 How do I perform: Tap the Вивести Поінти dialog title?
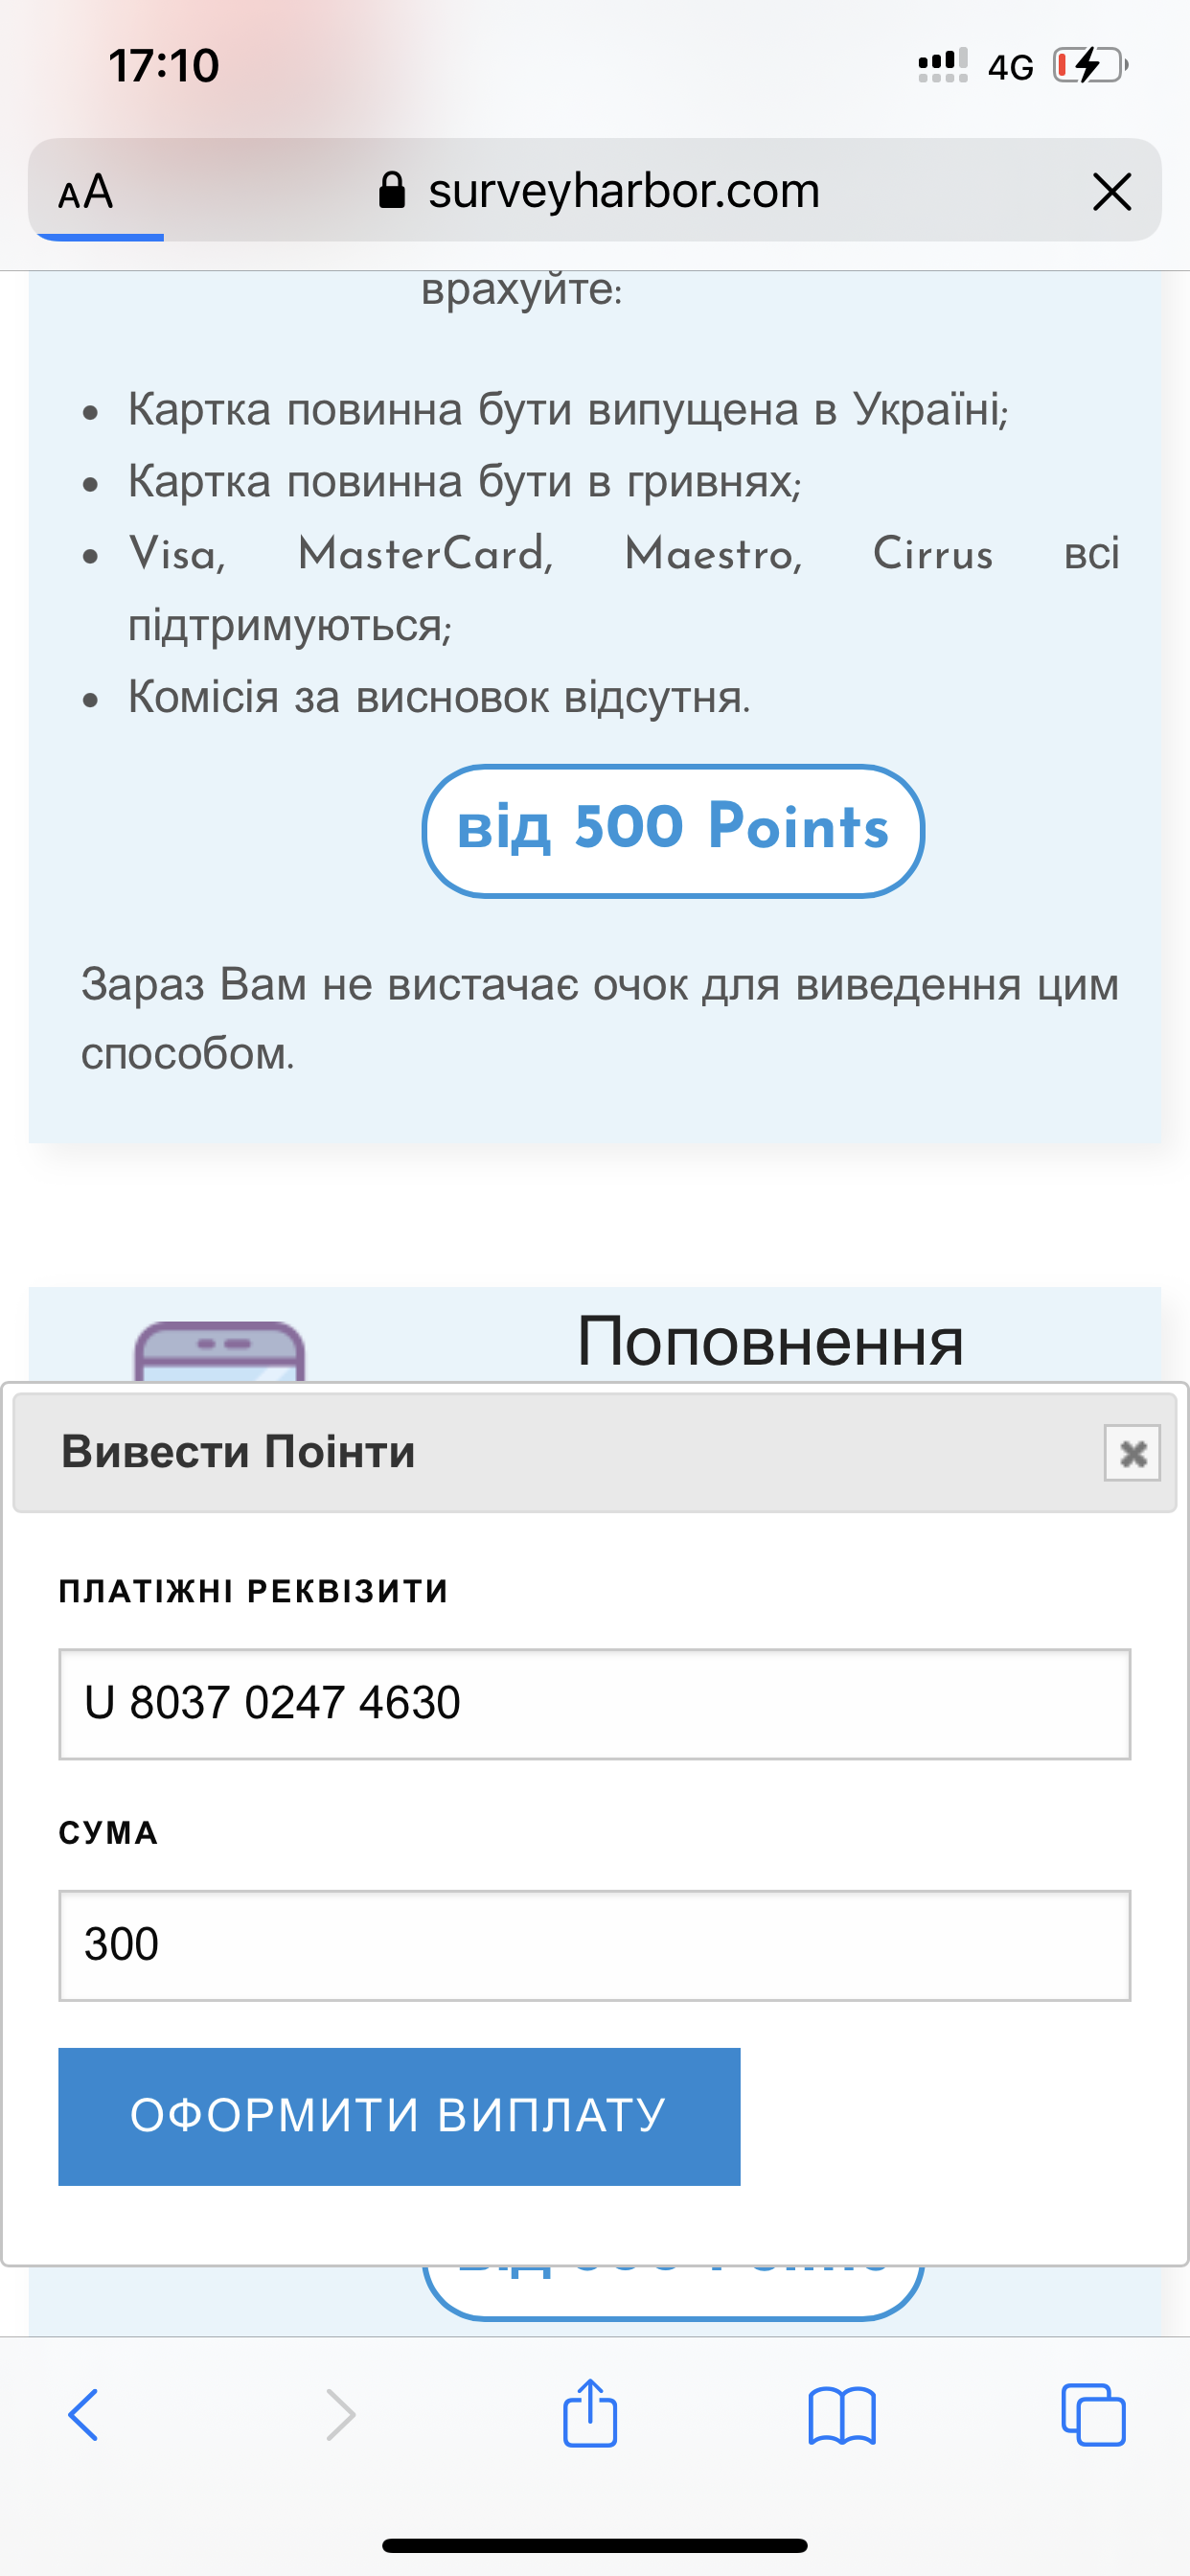[238, 1452]
